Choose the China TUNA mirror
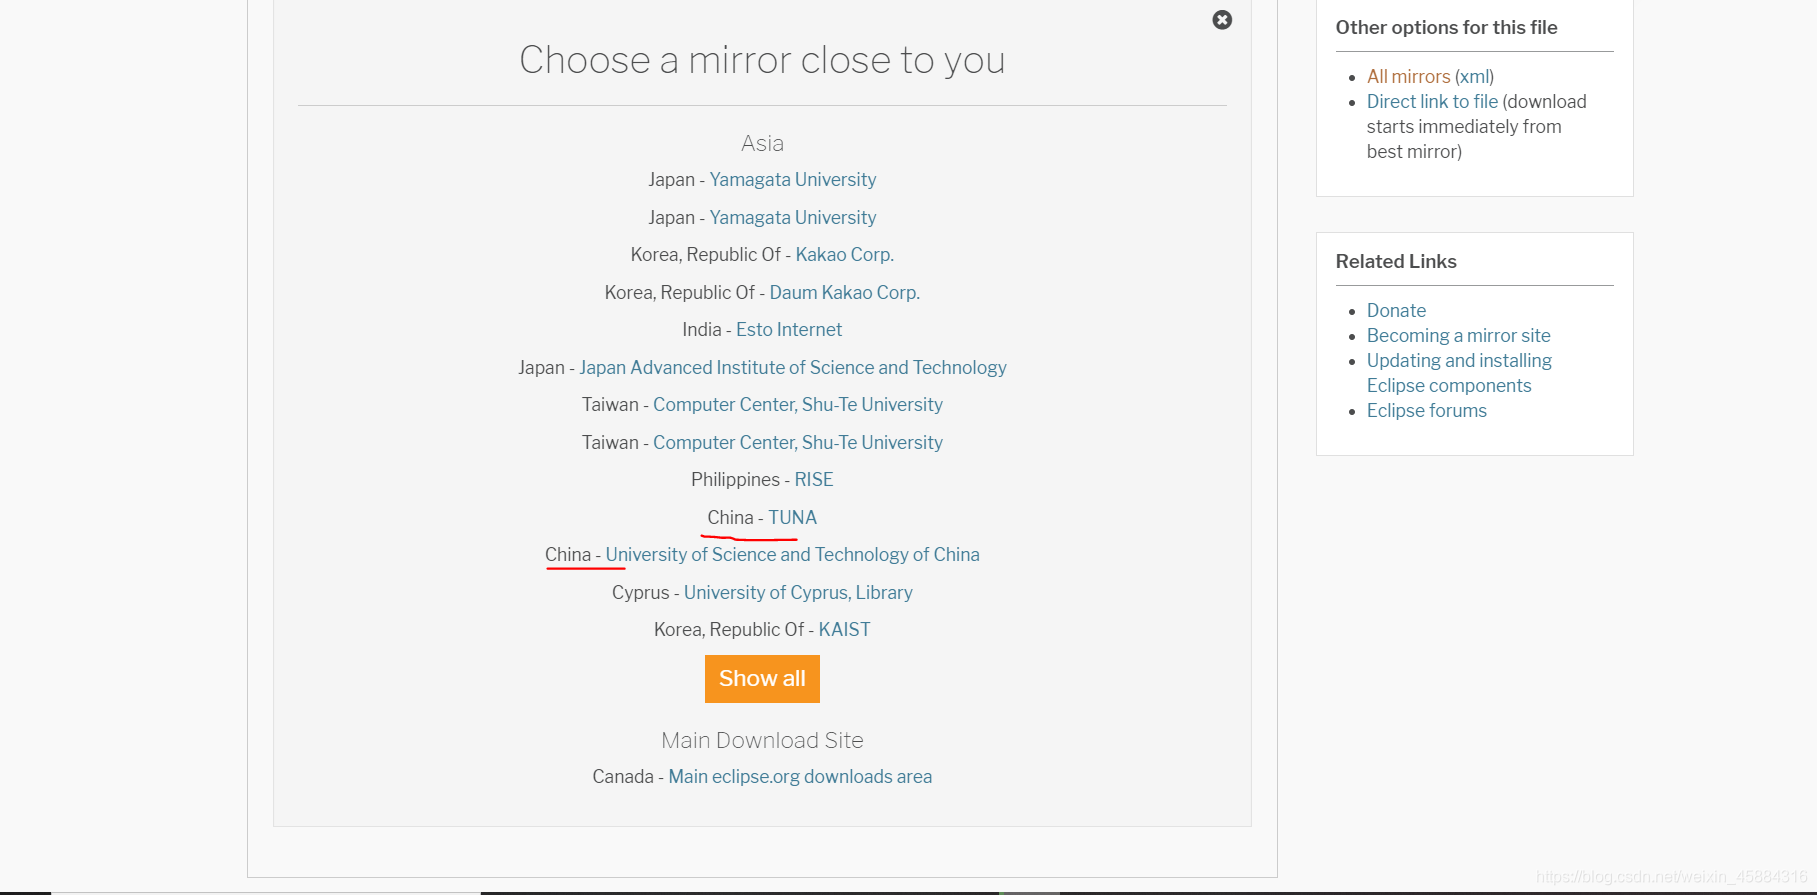This screenshot has width=1817, height=895. [x=792, y=518]
